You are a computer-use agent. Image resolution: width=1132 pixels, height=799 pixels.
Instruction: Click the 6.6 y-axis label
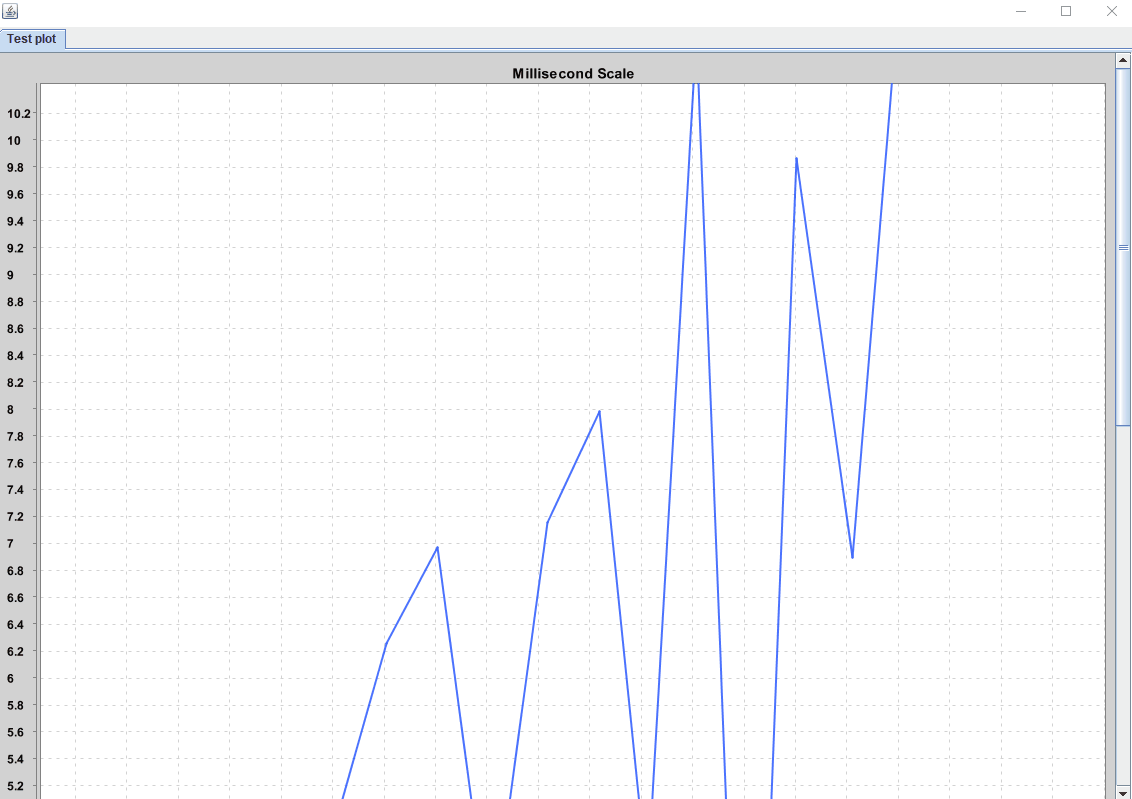click(15, 598)
